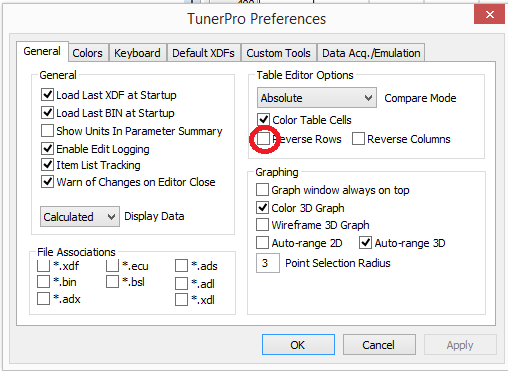The height and width of the screenshot is (377, 514).
Task: Click the Point Selection Radius field
Action: click(268, 263)
